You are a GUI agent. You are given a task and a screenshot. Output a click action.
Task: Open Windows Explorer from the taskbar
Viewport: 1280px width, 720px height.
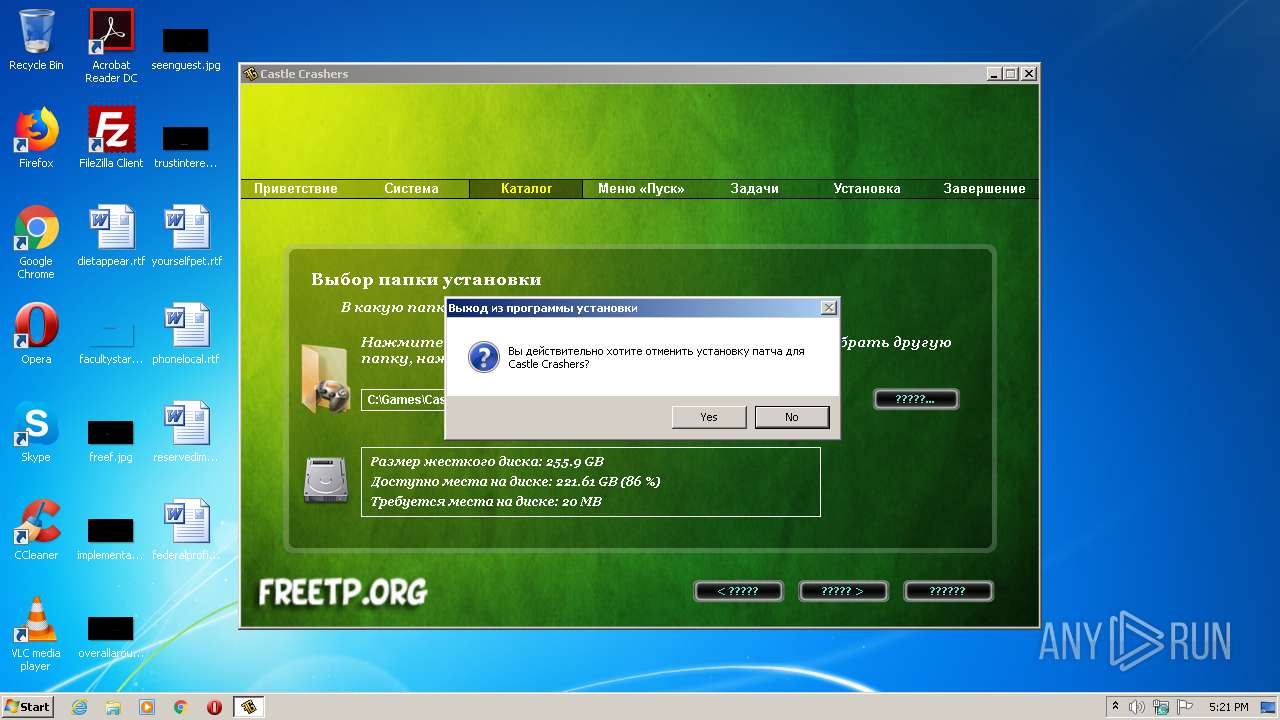[113, 707]
